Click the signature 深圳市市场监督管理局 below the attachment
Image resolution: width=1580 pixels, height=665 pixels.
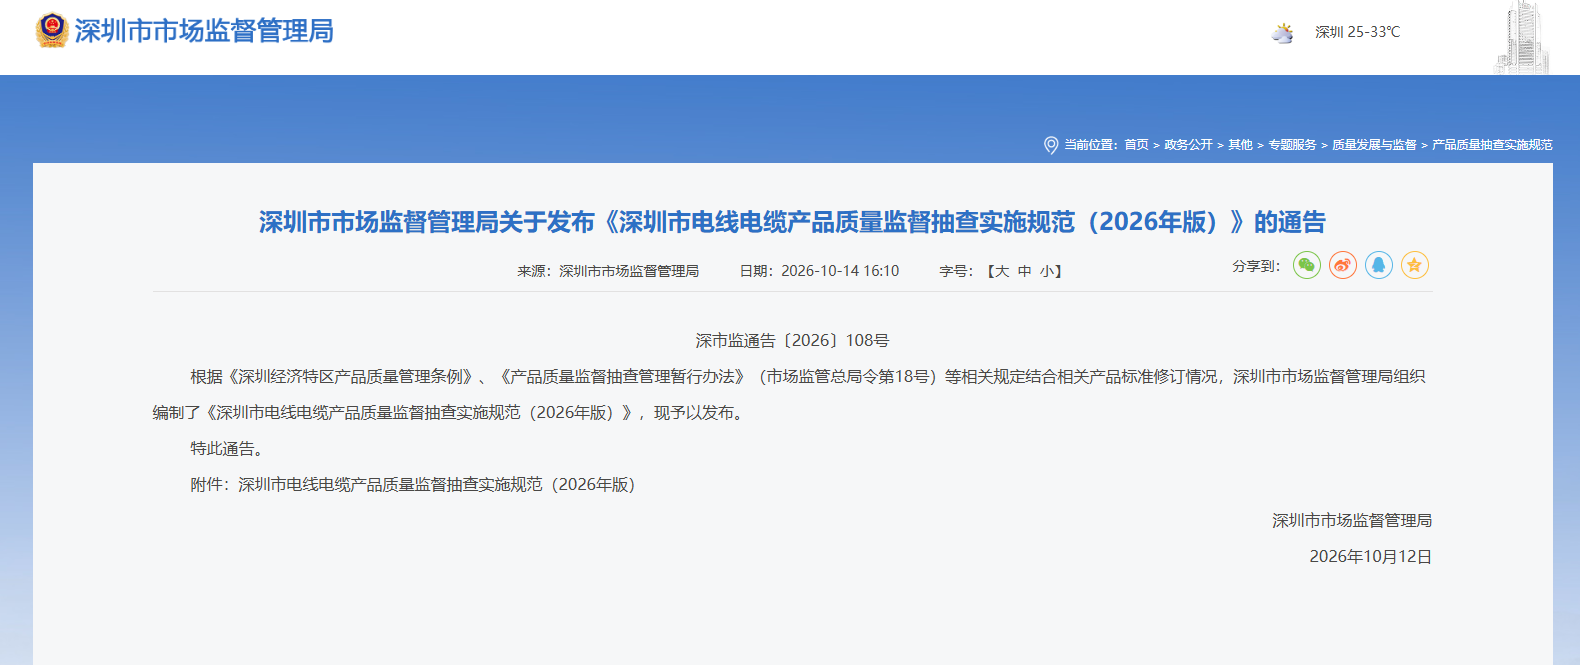pyautogui.click(x=1352, y=521)
